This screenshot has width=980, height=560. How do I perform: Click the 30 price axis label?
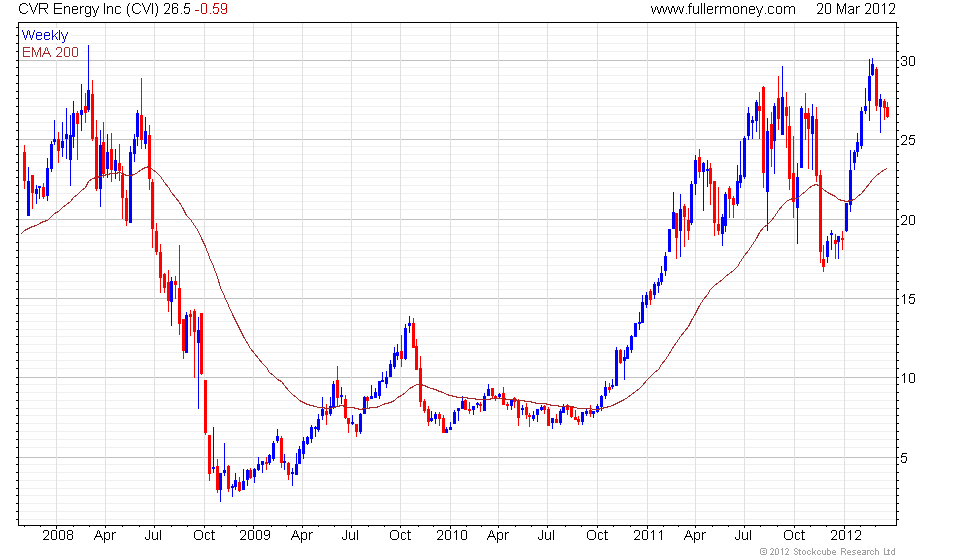point(908,61)
